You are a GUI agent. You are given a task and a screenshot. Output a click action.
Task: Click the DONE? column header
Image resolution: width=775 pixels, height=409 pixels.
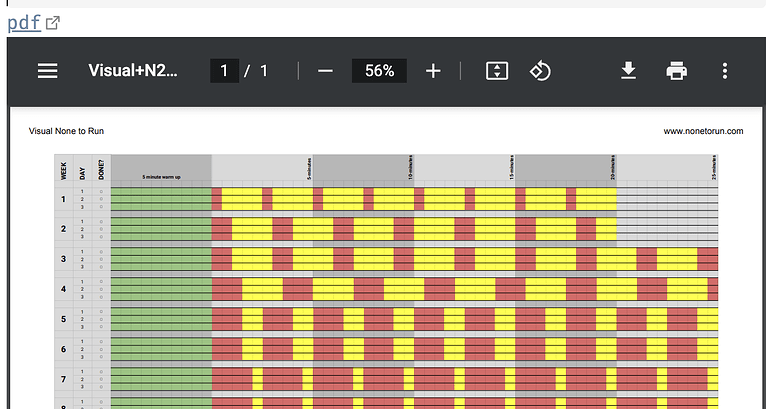pyautogui.click(x=100, y=168)
